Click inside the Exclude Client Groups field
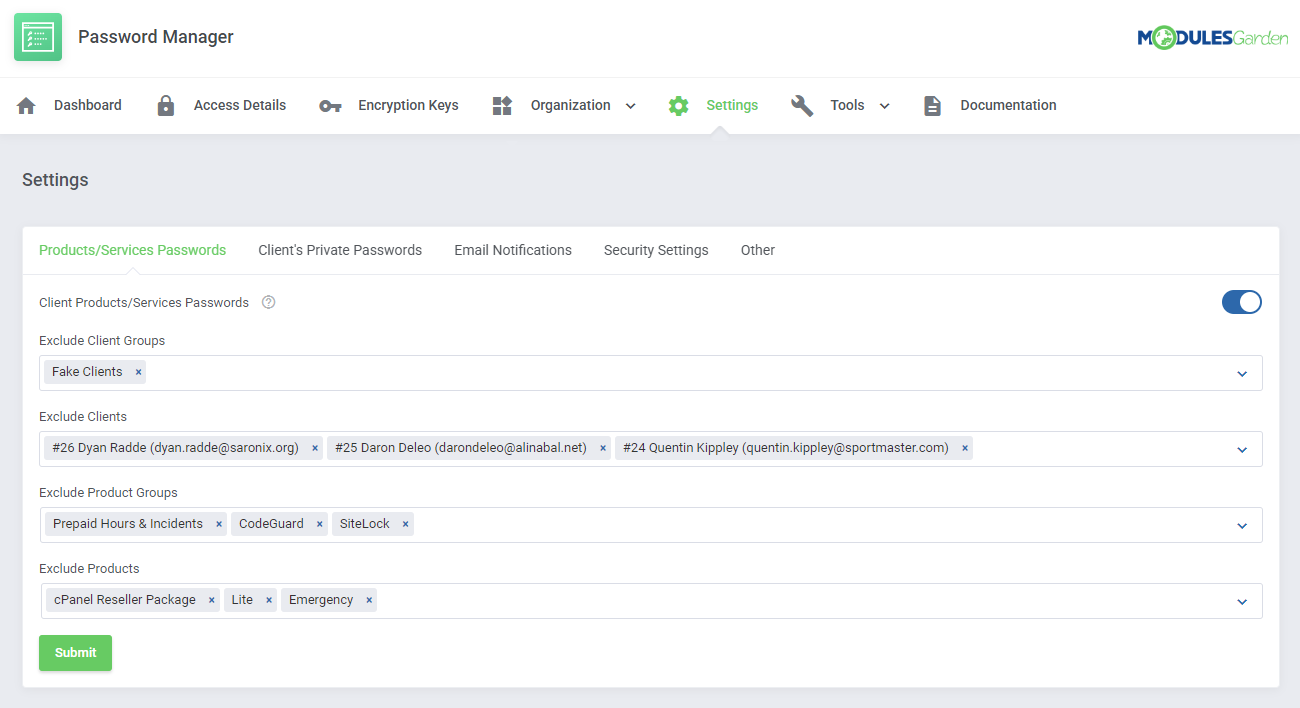This screenshot has height=708, width=1300. point(651,373)
